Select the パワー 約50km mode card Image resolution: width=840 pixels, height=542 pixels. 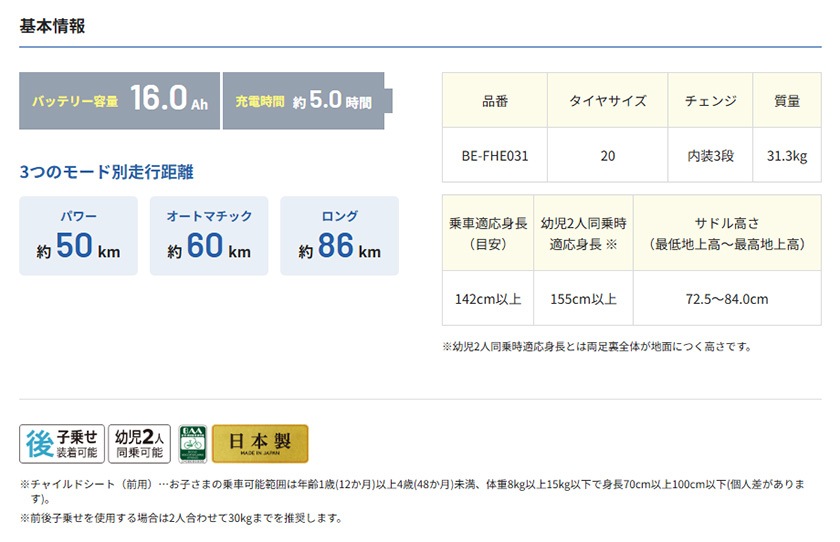pyautogui.click(x=78, y=236)
